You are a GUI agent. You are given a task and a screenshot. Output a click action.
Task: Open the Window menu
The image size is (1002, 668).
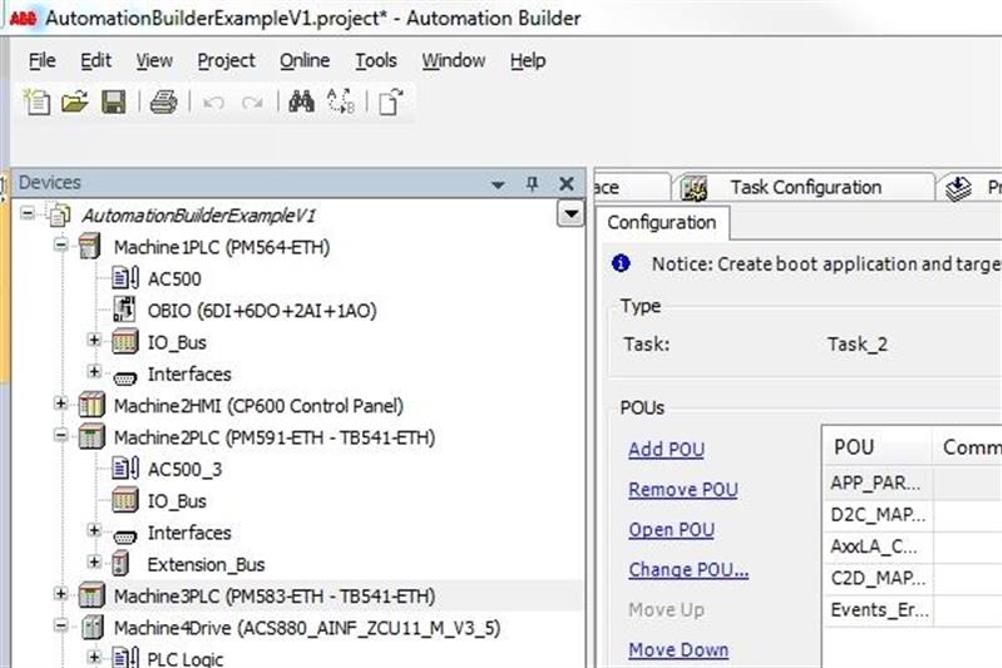tap(453, 61)
